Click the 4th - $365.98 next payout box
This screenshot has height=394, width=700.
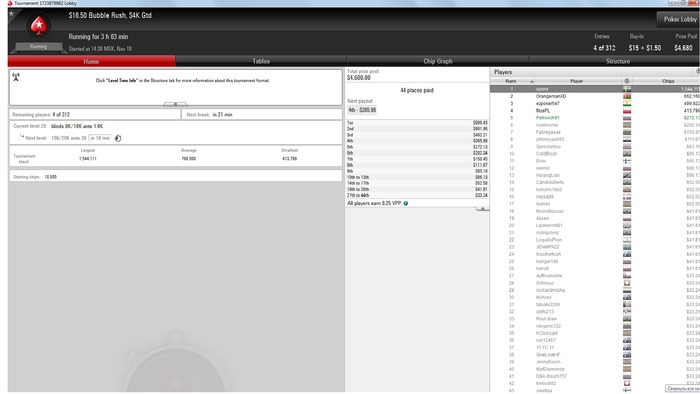[362, 110]
